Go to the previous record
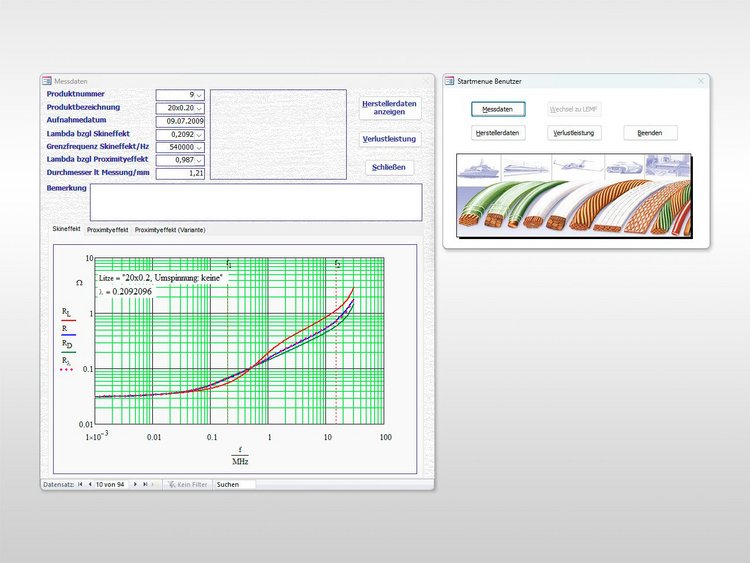 click(90, 484)
